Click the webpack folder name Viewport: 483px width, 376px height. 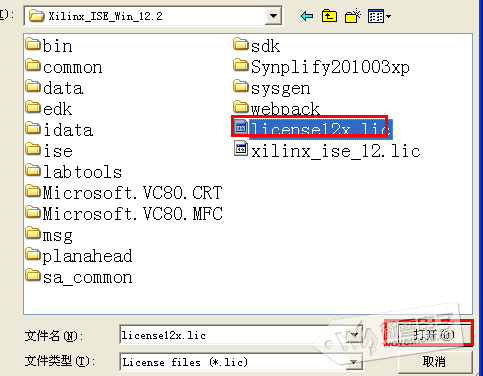point(285,109)
